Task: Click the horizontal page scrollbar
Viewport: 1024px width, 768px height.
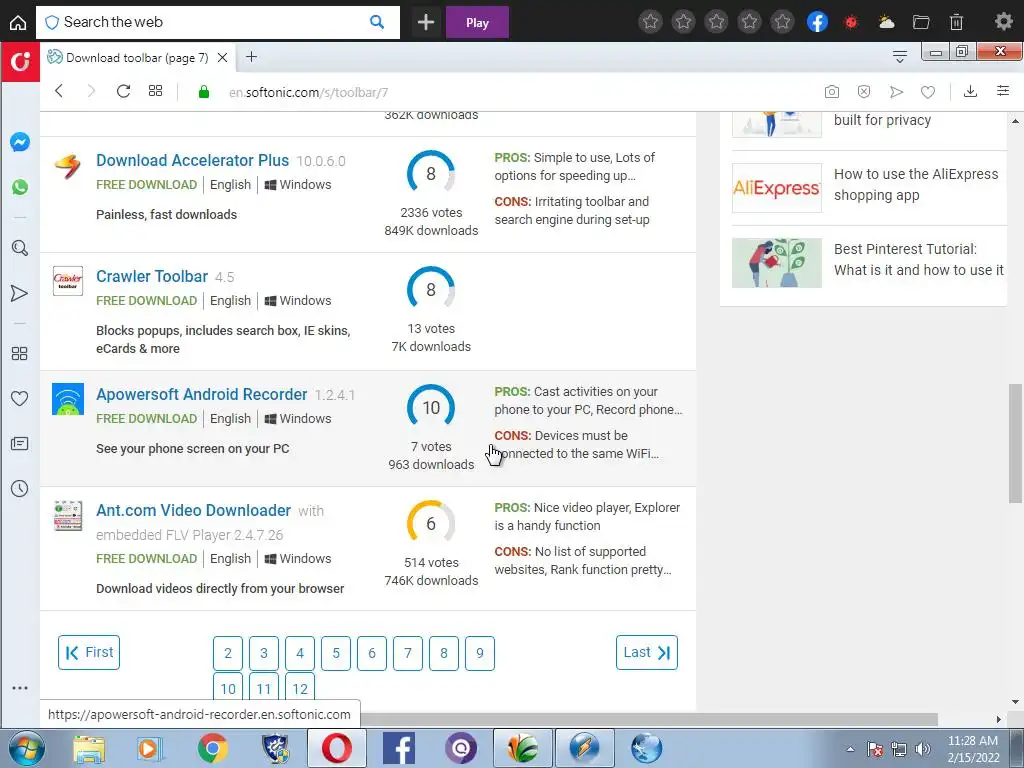Action: pyautogui.click(x=650, y=719)
